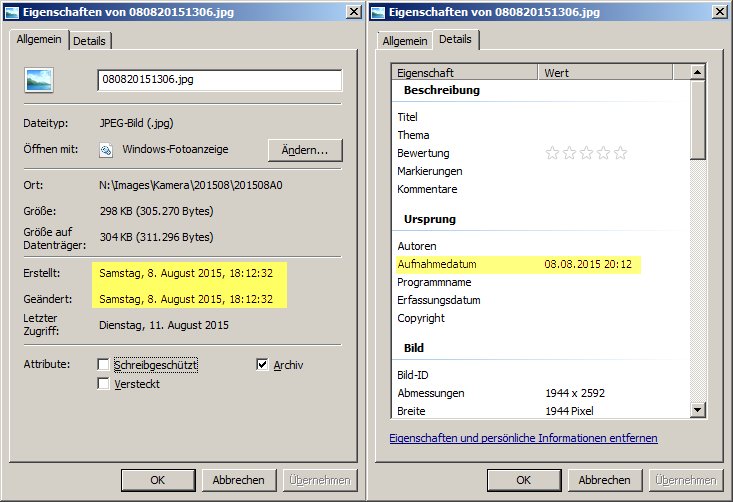Click Eigenschaften und persönliche Informationen entfernen link
This screenshot has width=733, height=502.
[x=523, y=438]
